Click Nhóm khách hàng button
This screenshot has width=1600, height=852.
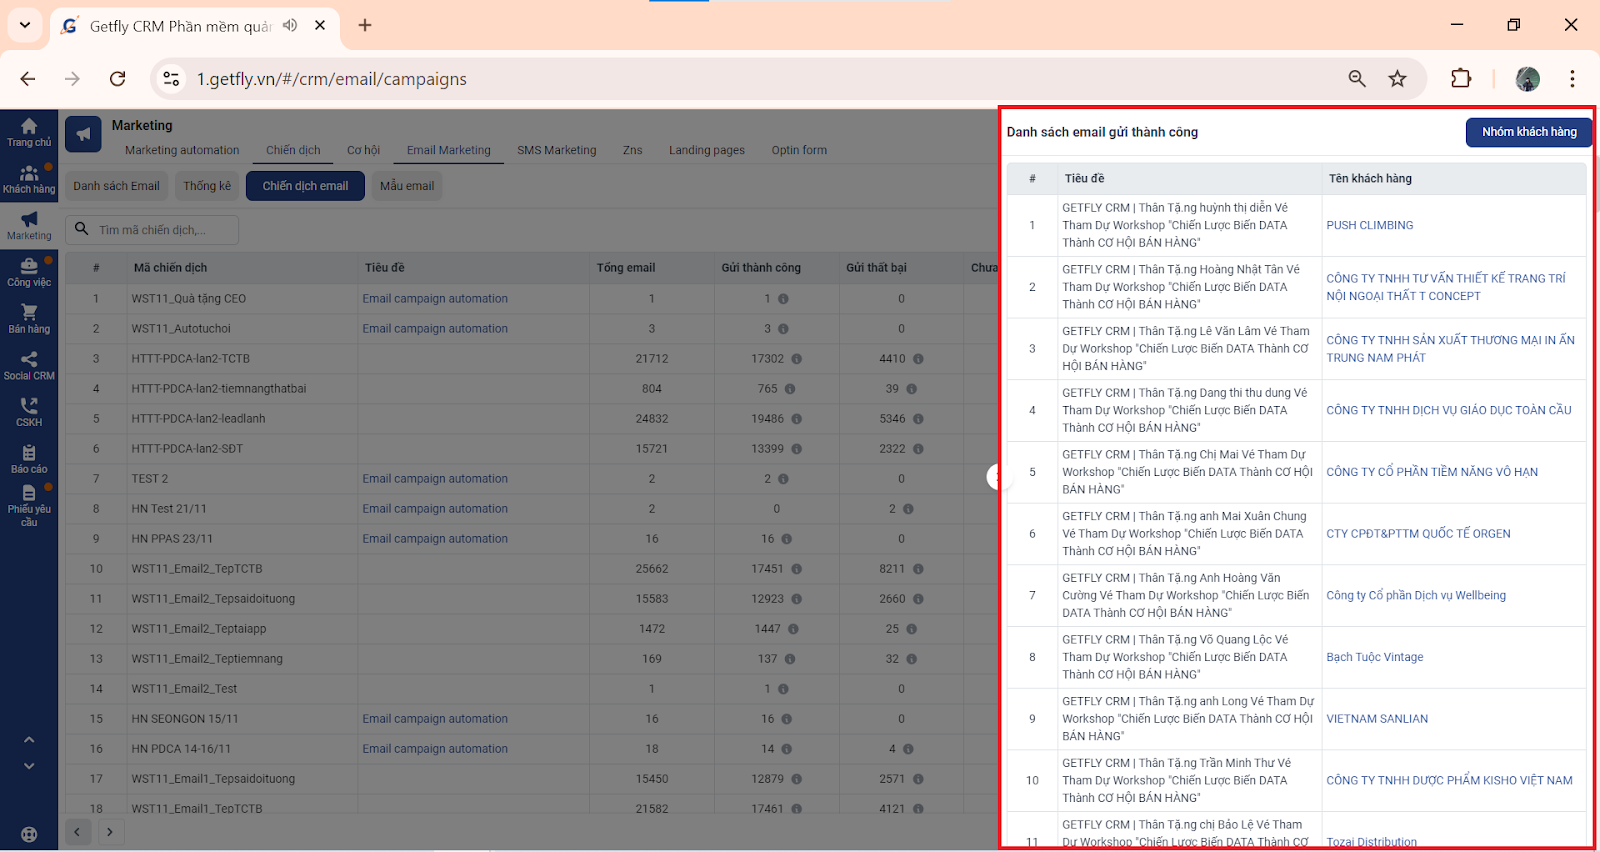click(1529, 132)
